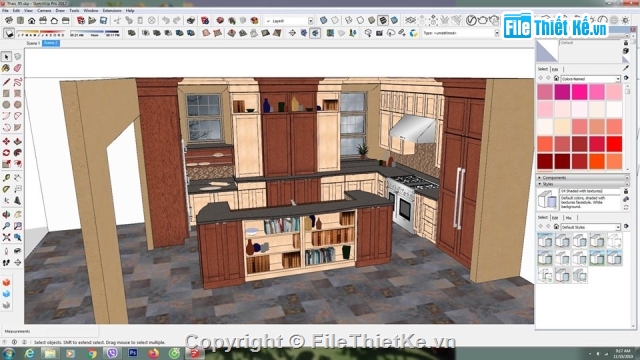Select the first default style thumbnail
The image size is (640, 360).
coord(545,240)
